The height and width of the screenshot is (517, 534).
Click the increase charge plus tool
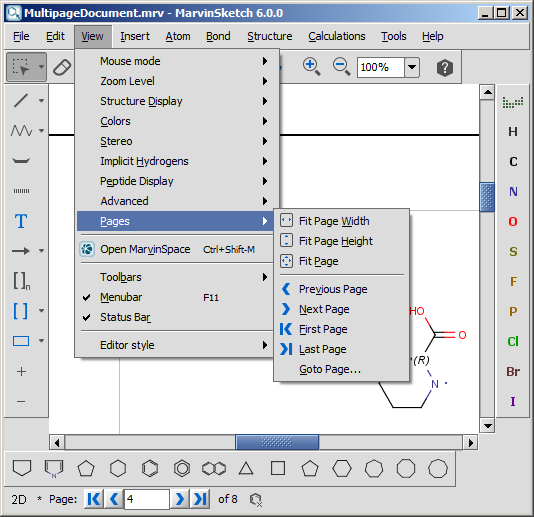(21, 371)
